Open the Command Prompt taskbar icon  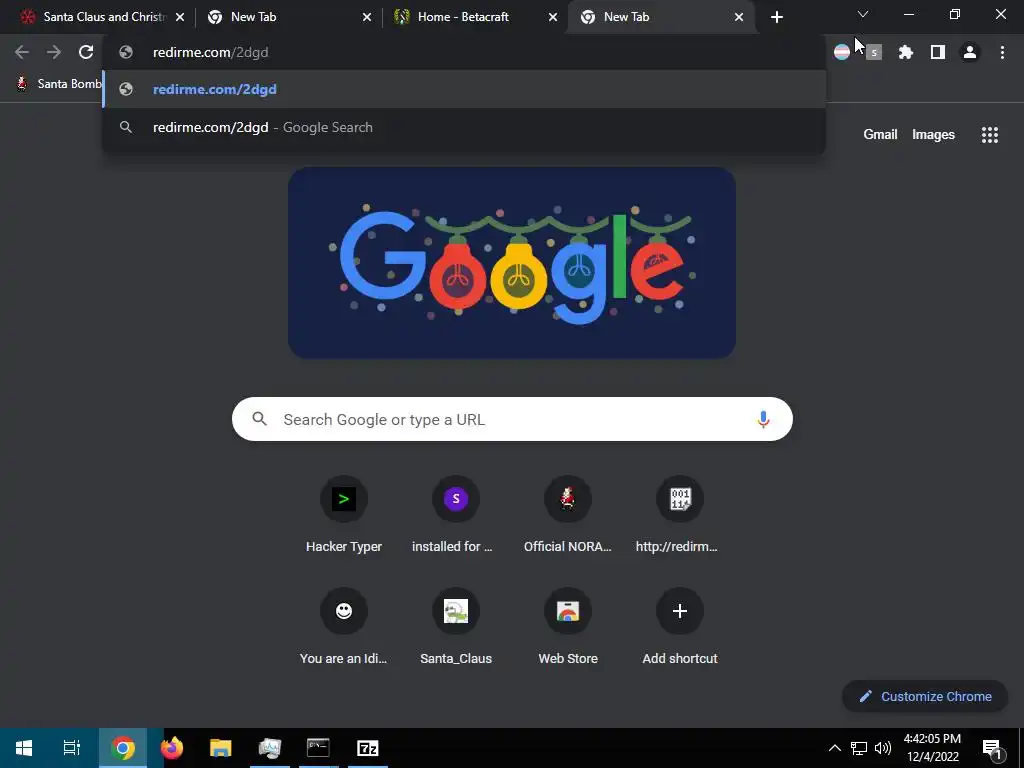(x=318, y=748)
